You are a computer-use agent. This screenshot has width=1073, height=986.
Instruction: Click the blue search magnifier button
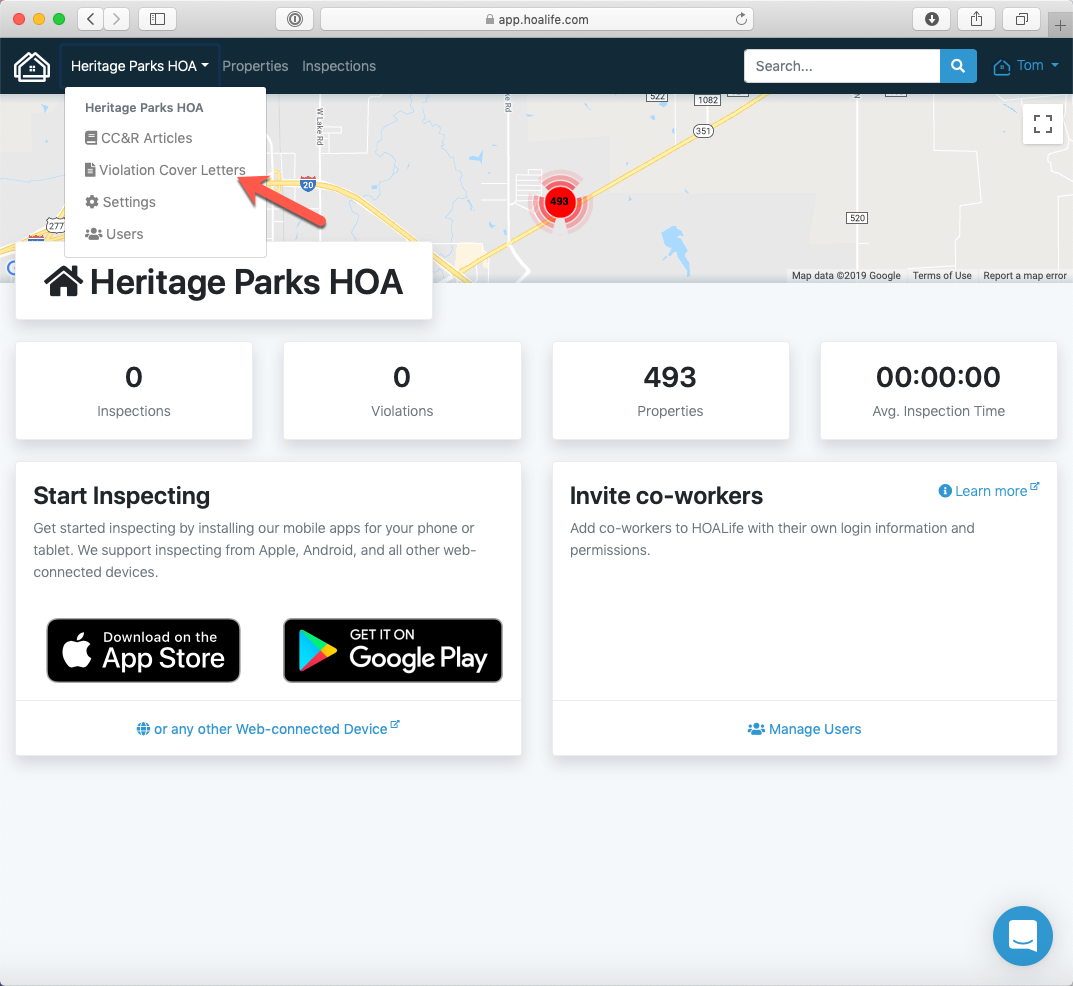coord(958,66)
